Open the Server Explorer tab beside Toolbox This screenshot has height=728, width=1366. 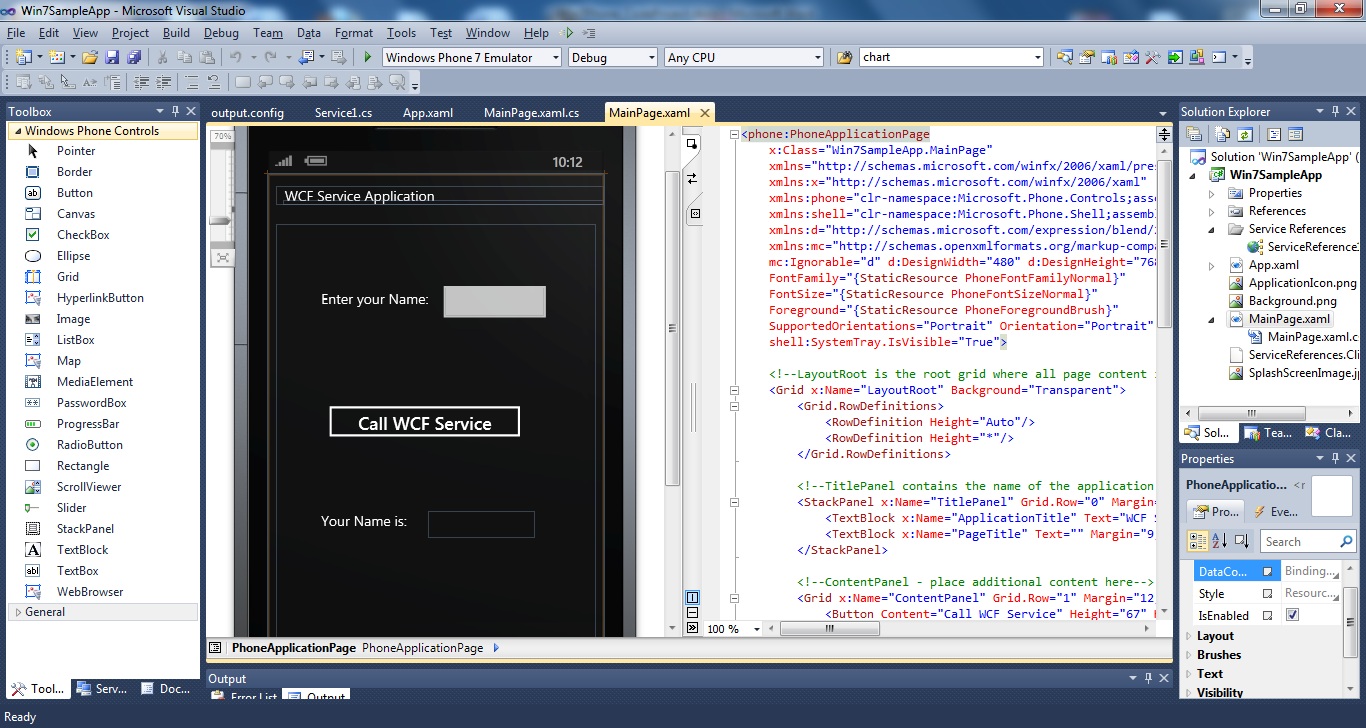pos(102,689)
